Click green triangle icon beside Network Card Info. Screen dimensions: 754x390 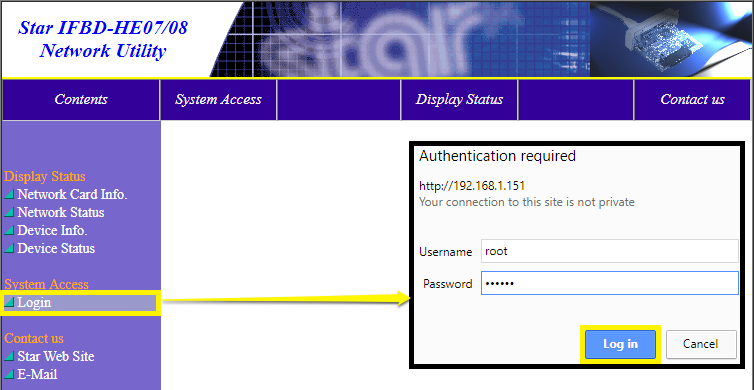(x=9, y=195)
